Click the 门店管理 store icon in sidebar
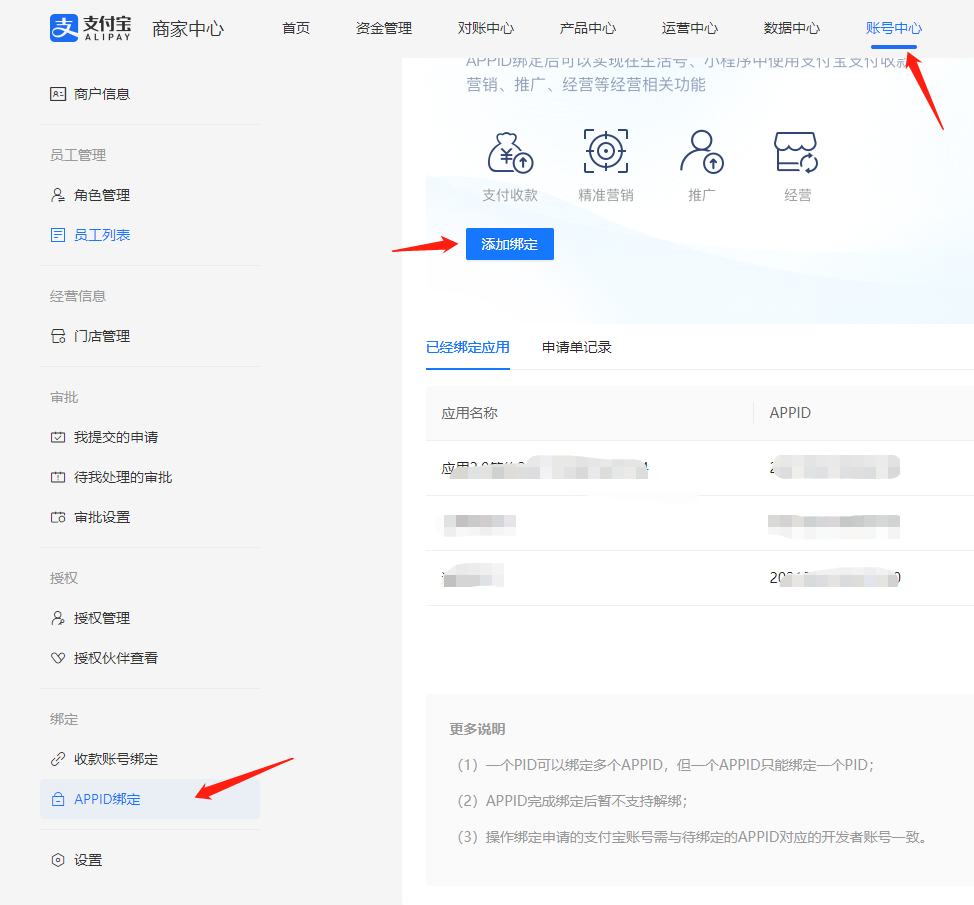Screen dimensions: 974x905 coord(58,336)
